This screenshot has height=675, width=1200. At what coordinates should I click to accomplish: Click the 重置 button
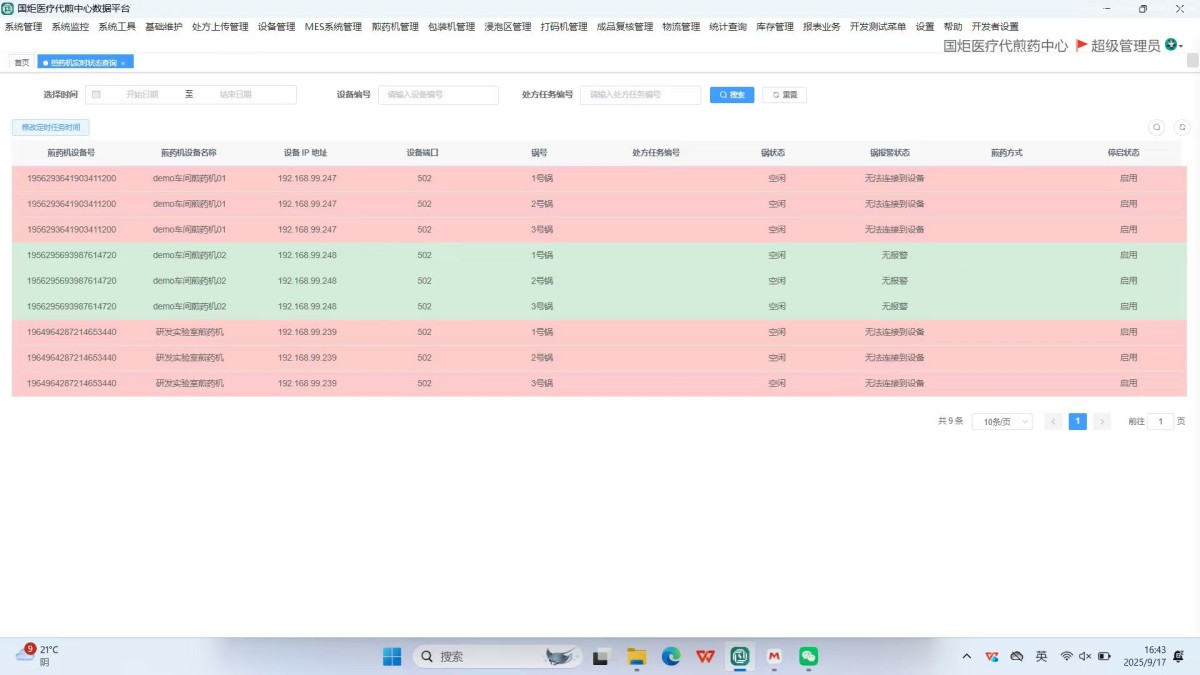coord(784,95)
